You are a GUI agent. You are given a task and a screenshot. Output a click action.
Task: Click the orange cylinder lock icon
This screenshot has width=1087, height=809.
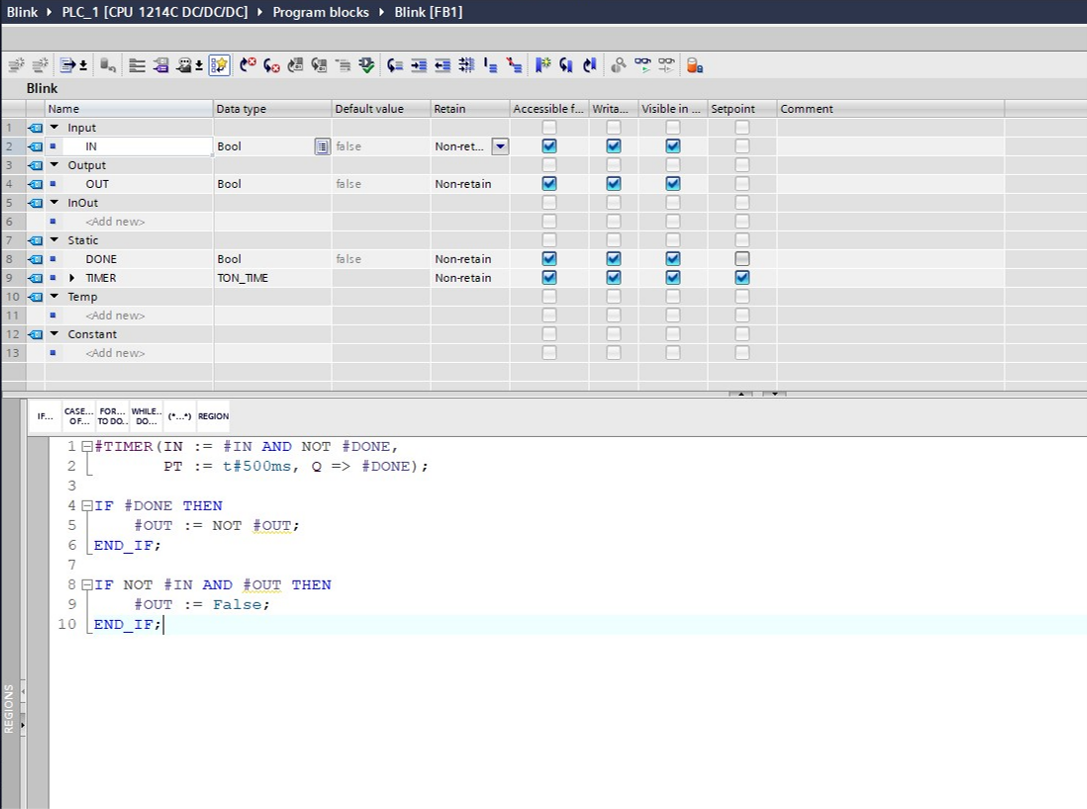tap(694, 65)
